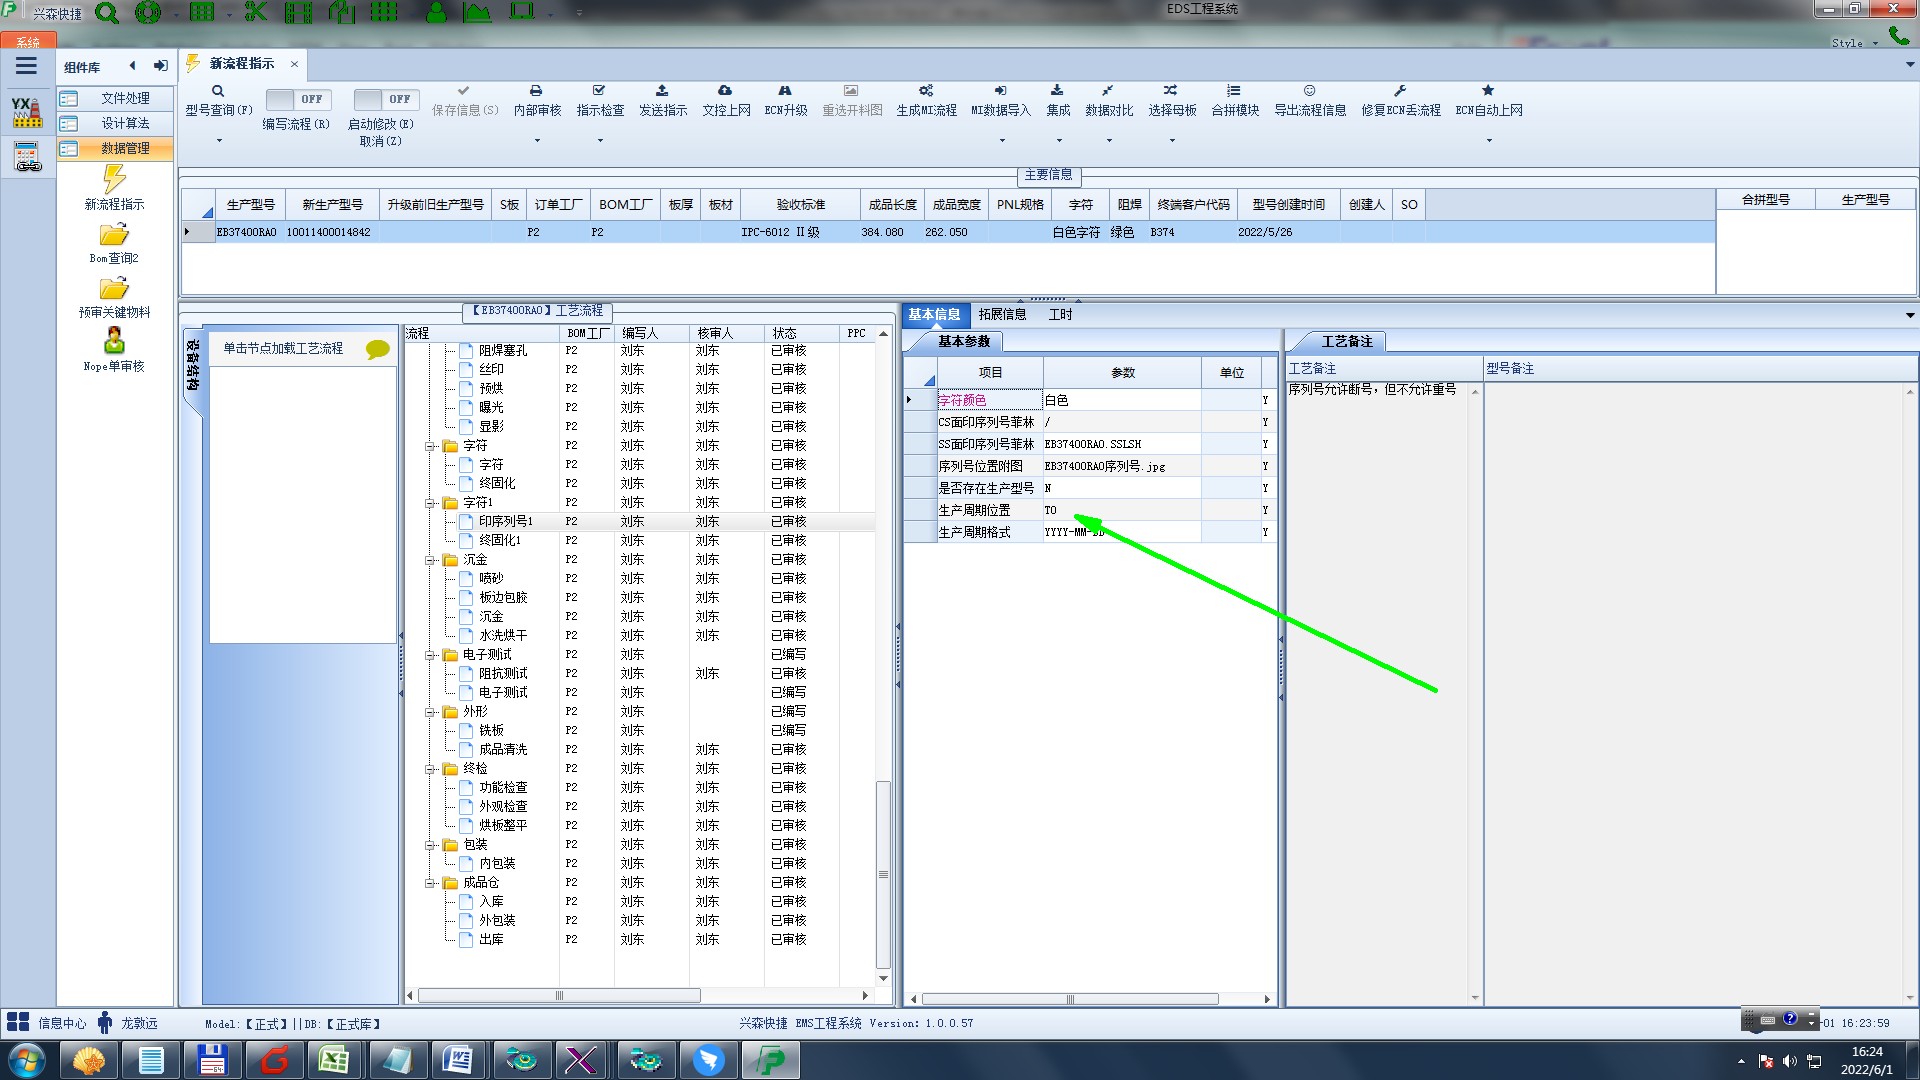Image resolution: width=1920 pixels, height=1080 pixels.
Task: Collapse the 成品仓 tree folder
Action: click(430, 883)
